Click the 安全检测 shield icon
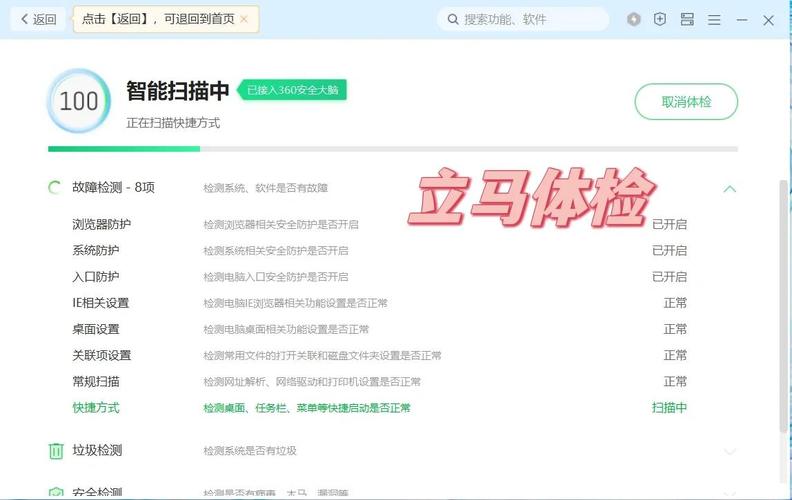The height and width of the screenshot is (500, 792). point(56,492)
